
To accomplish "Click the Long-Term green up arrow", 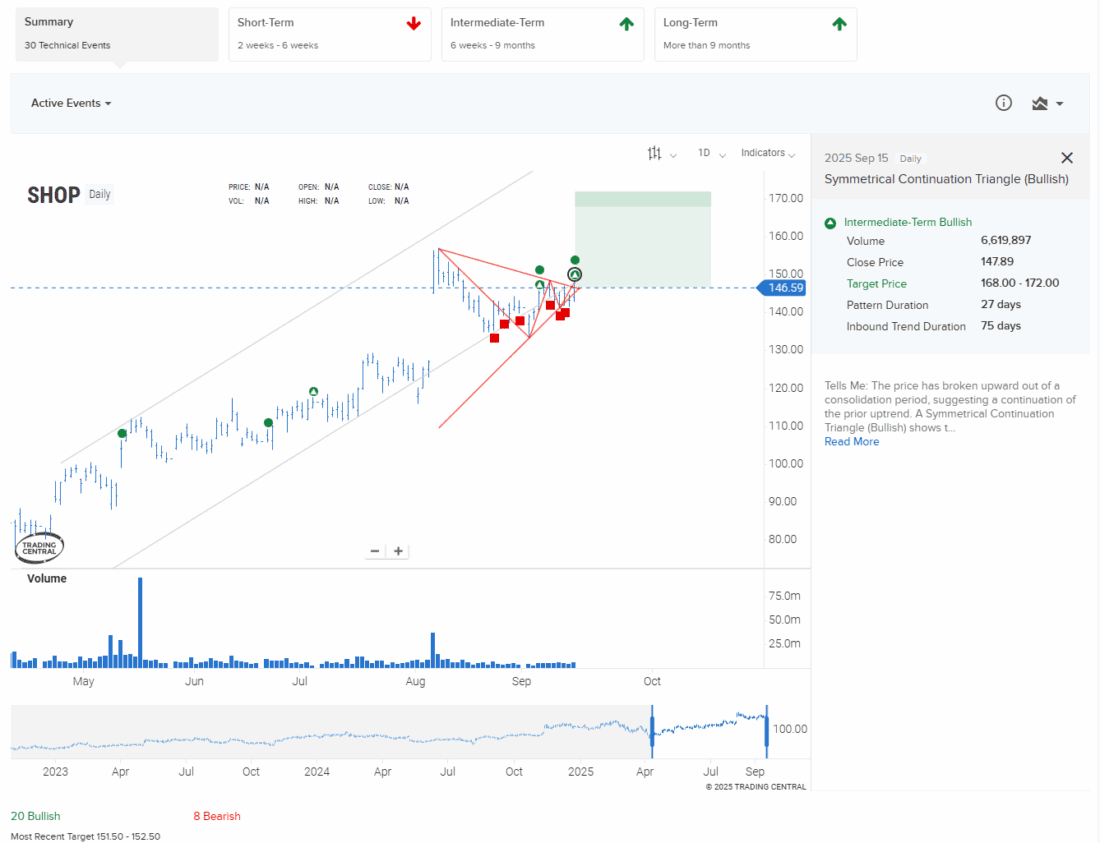I will coord(839,24).
